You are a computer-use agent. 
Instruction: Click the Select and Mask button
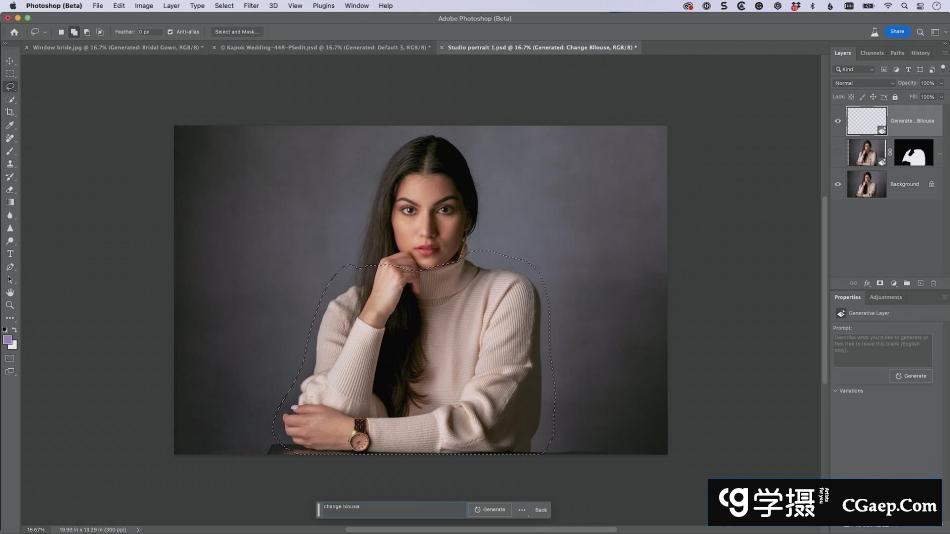(237, 32)
